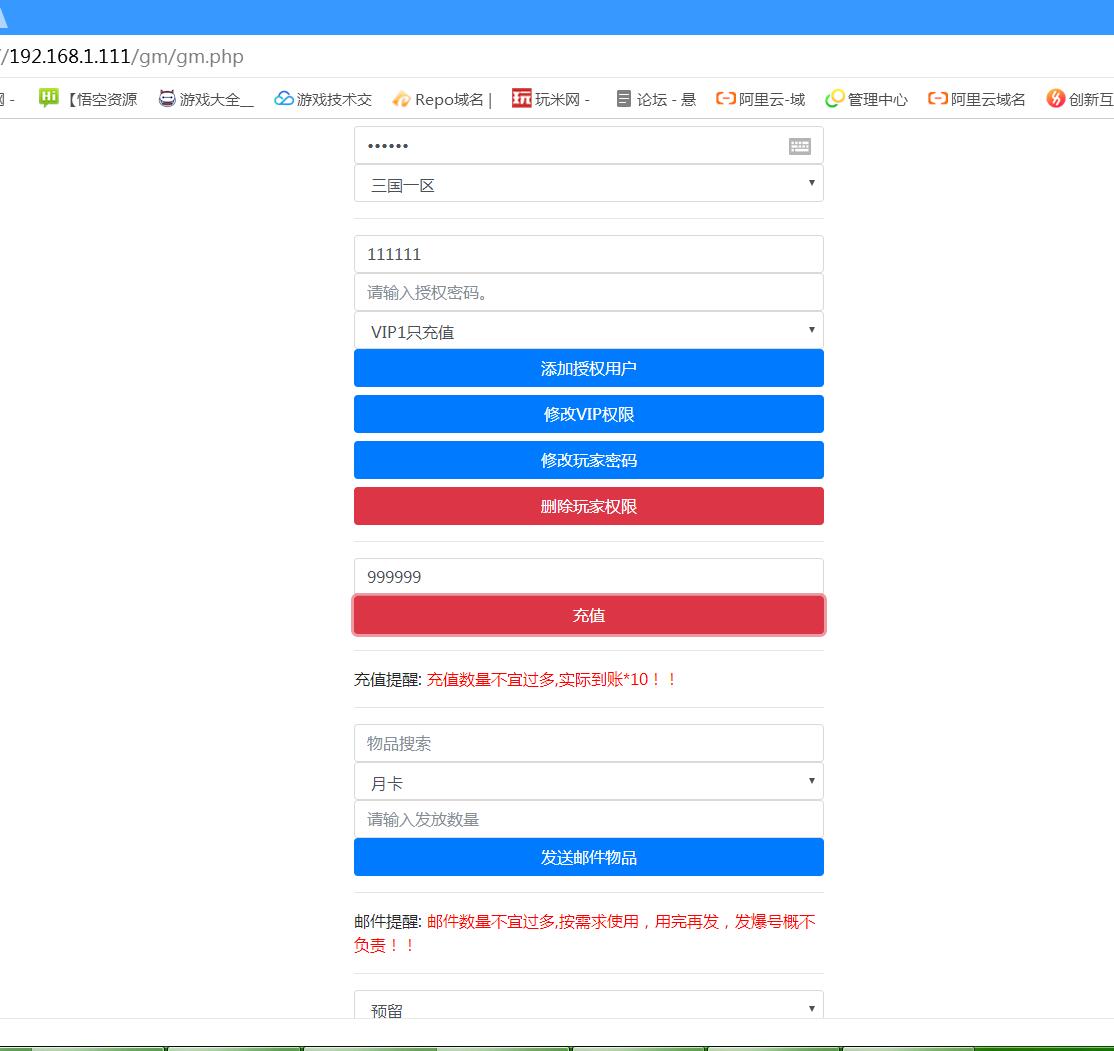Click the 物品搜索 search field
The image size is (1114, 1051).
pyautogui.click(x=589, y=743)
